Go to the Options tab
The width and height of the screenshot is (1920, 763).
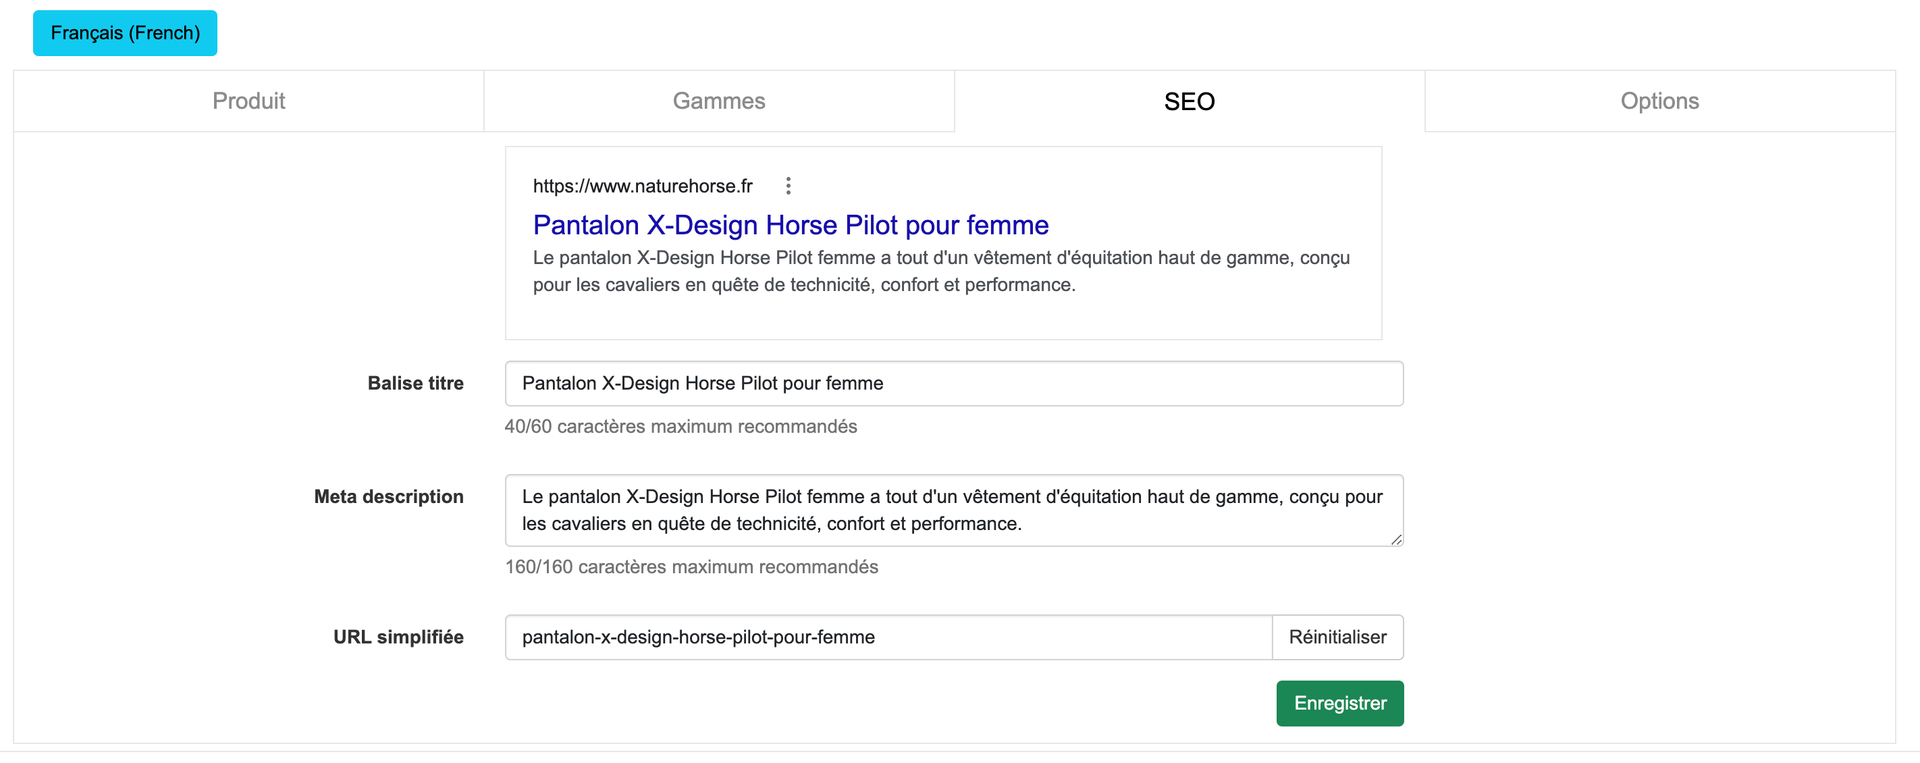pos(1659,101)
